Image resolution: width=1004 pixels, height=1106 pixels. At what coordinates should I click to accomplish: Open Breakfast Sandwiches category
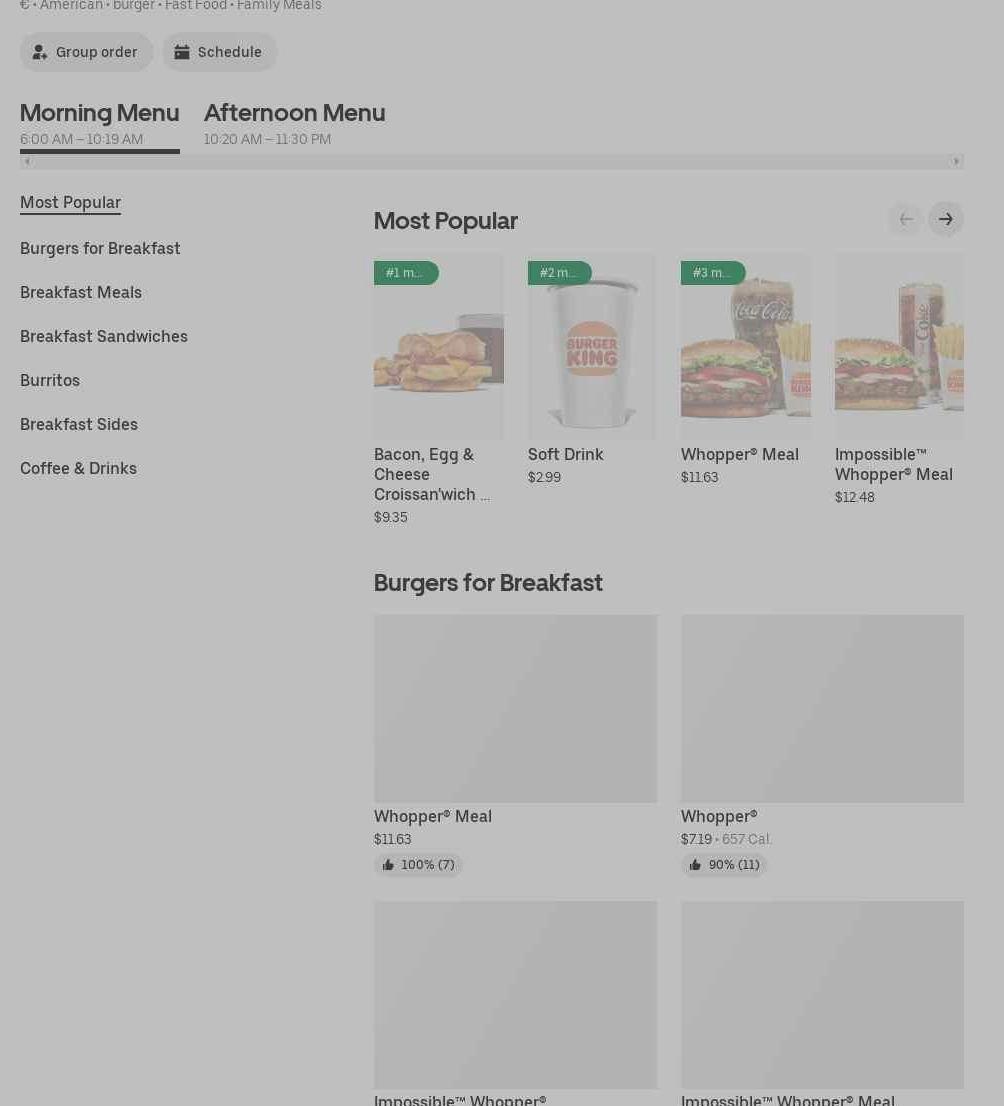[x=104, y=336]
